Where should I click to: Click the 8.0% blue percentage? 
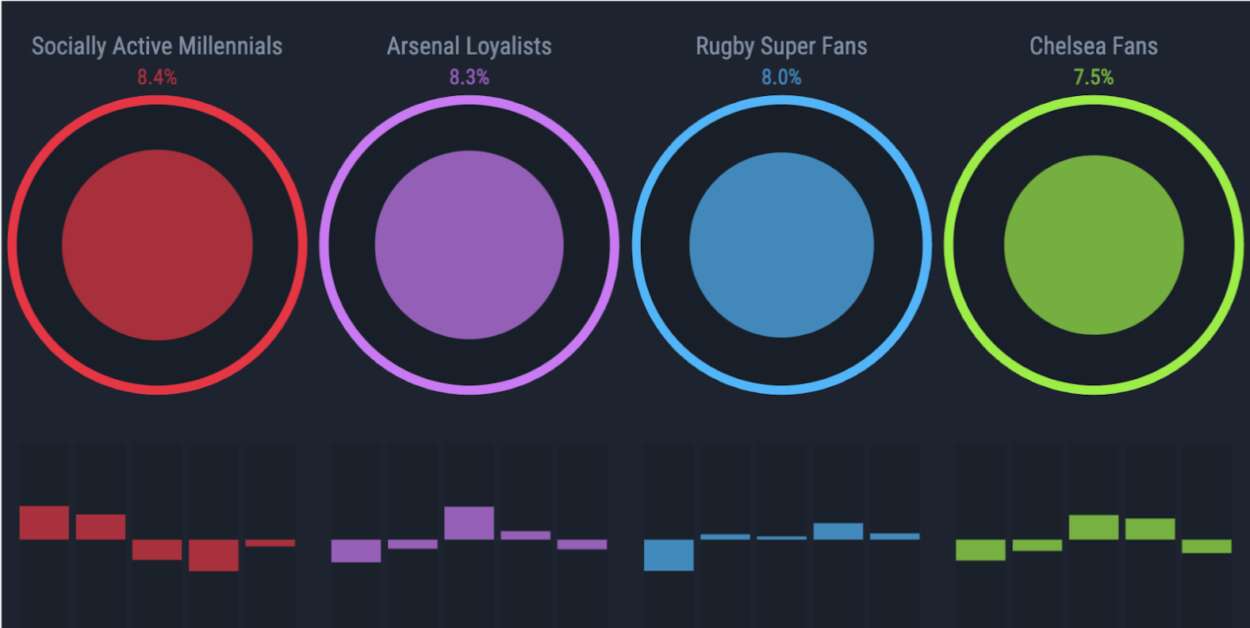(x=781, y=77)
